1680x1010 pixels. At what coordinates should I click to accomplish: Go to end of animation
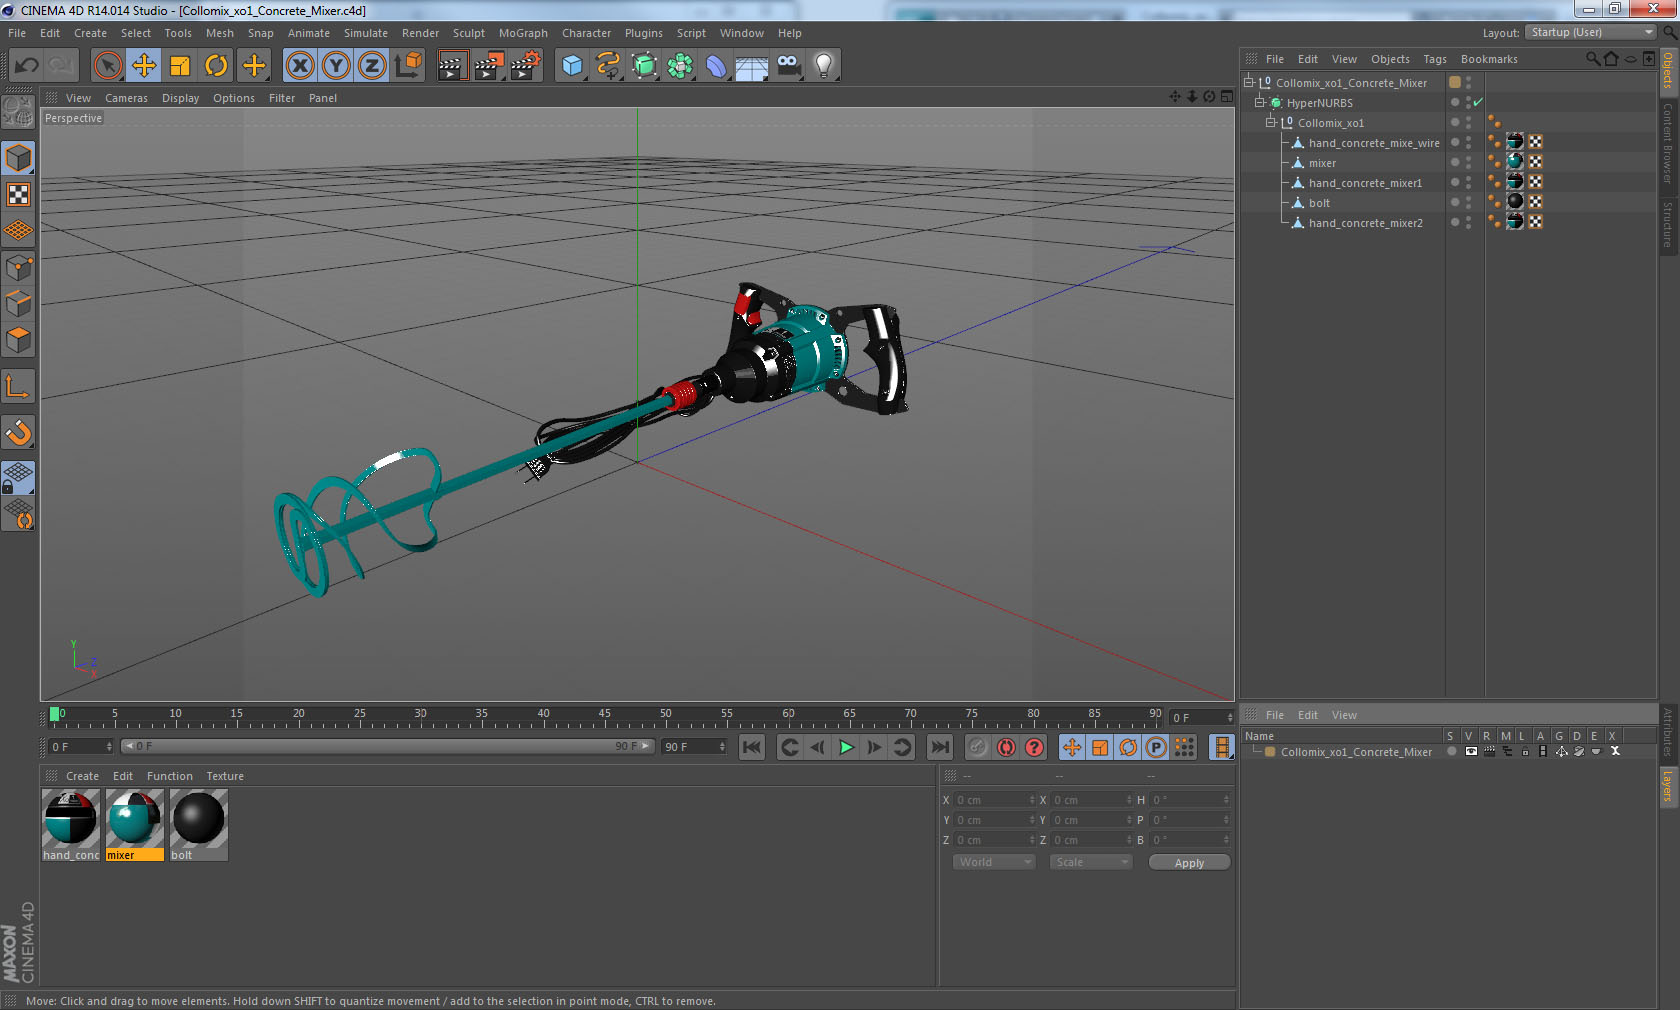940,747
